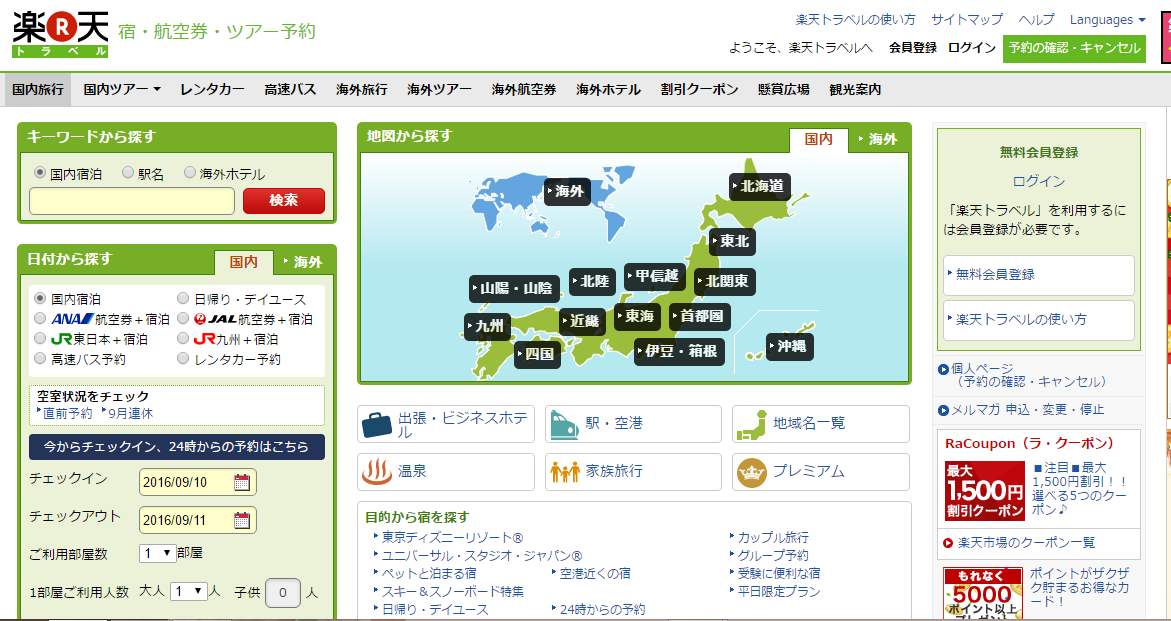Open the 国内旅行 navigation item
Image resolution: width=1171 pixels, height=621 pixels.
click(x=38, y=90)
